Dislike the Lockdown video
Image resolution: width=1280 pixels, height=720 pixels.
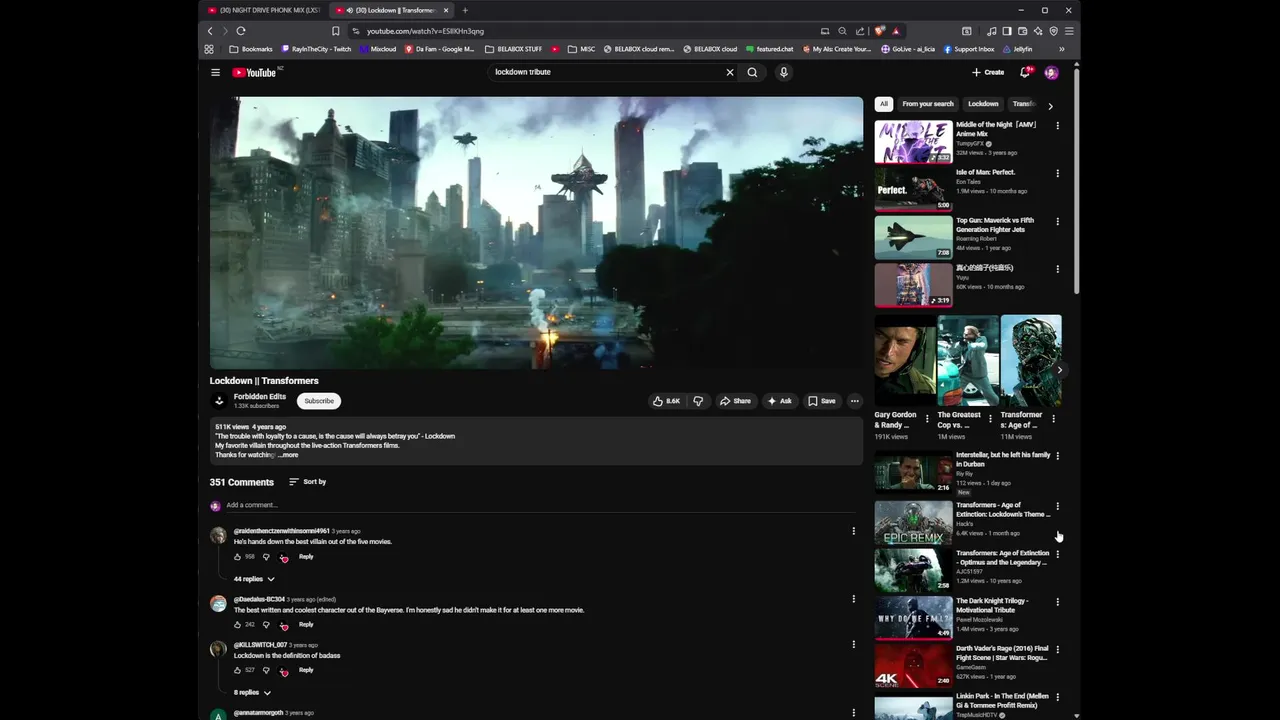[698, 401]
